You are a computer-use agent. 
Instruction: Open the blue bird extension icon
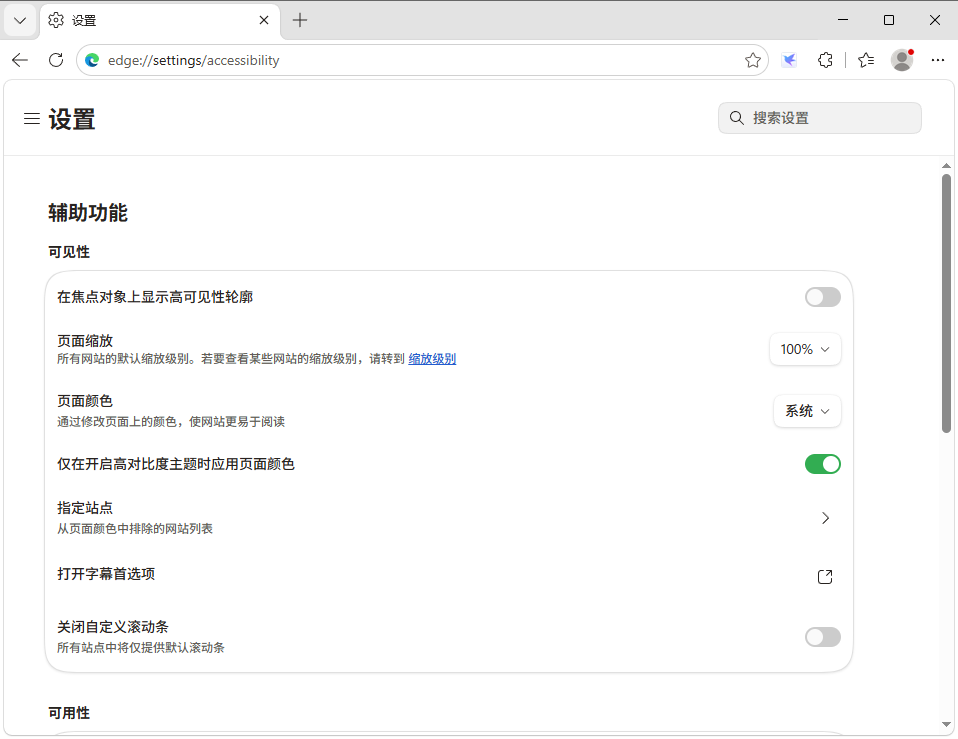(789, 60)
